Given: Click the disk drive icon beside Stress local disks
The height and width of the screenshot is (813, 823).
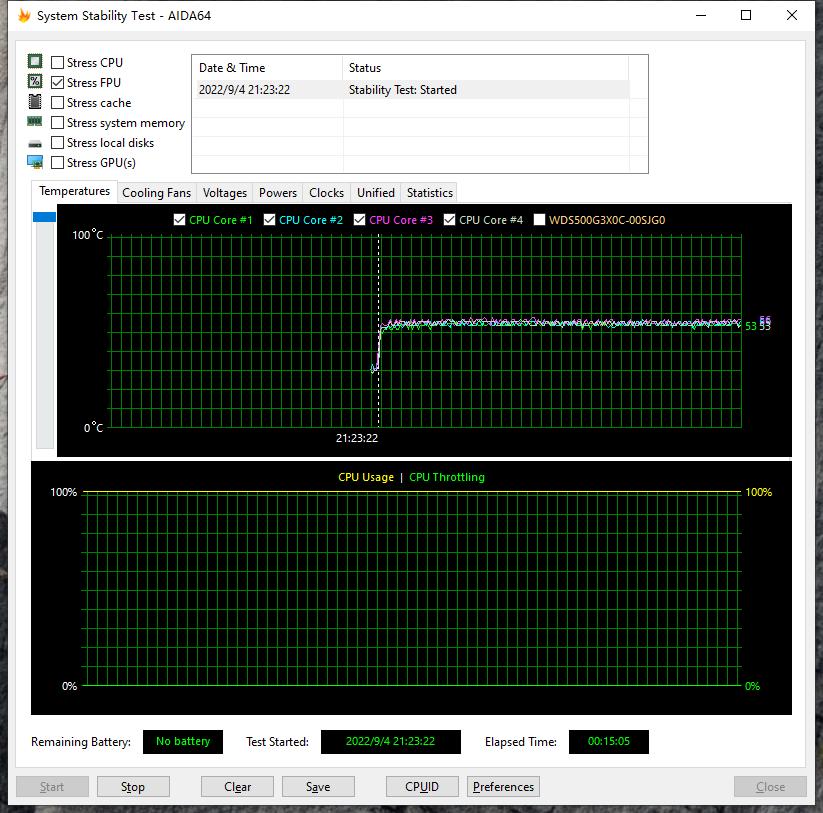Looking at the screenshot, I should click(35, 143).
